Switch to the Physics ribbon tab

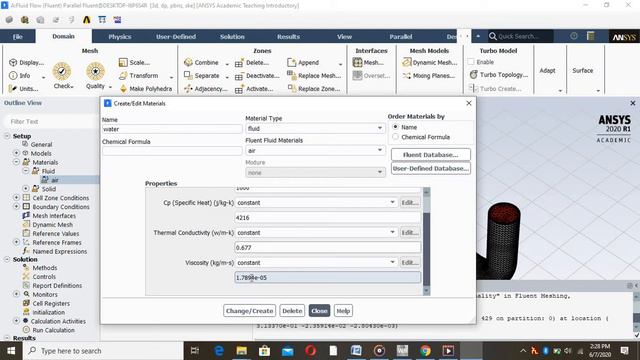pyautogui.click(x=120, y=36)
